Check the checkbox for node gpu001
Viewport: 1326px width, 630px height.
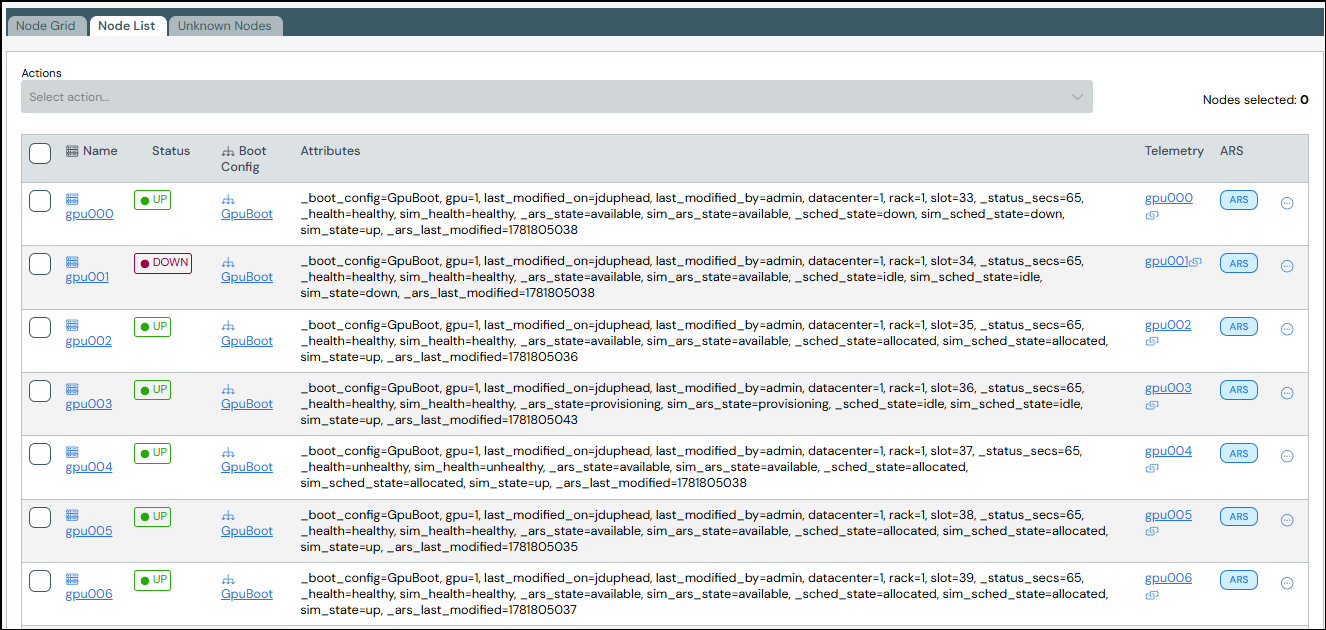(x=40, y=264)
